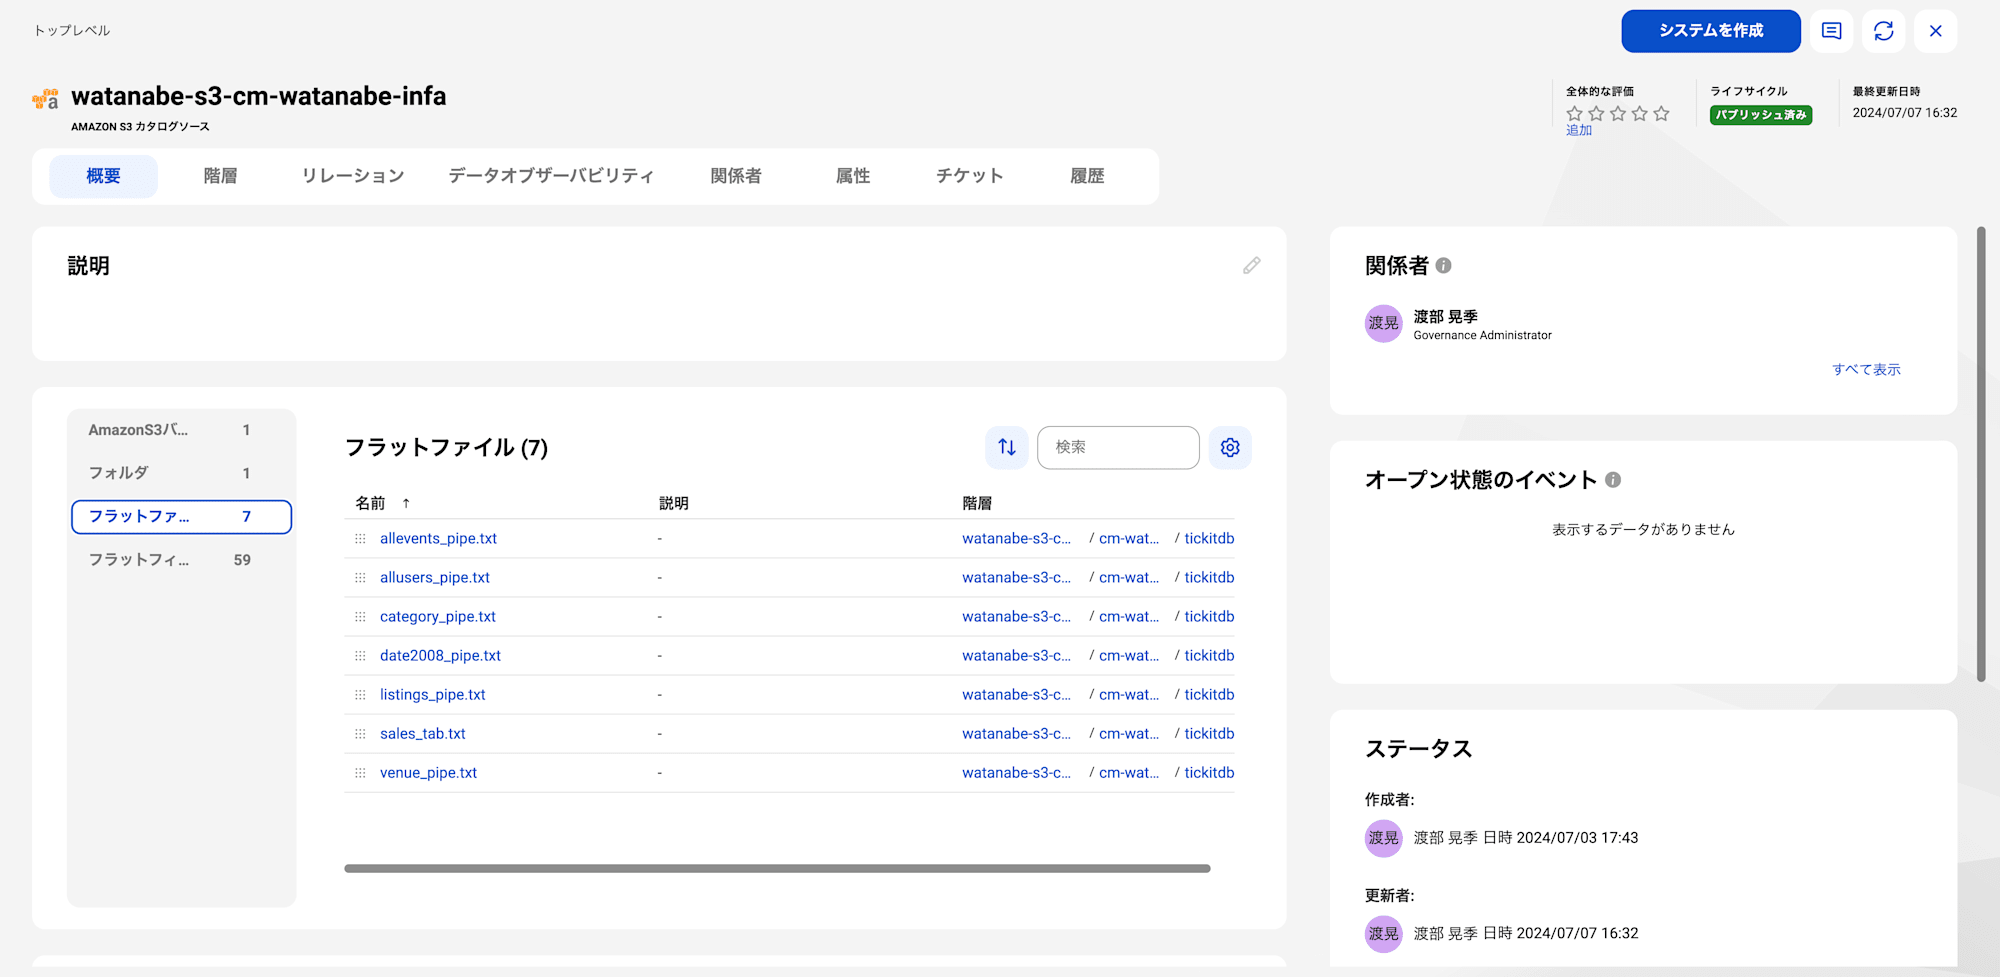Click the horizontal scrollbar under the file table
Screen dimensions: 2000x977
click(x=777, y=868)
